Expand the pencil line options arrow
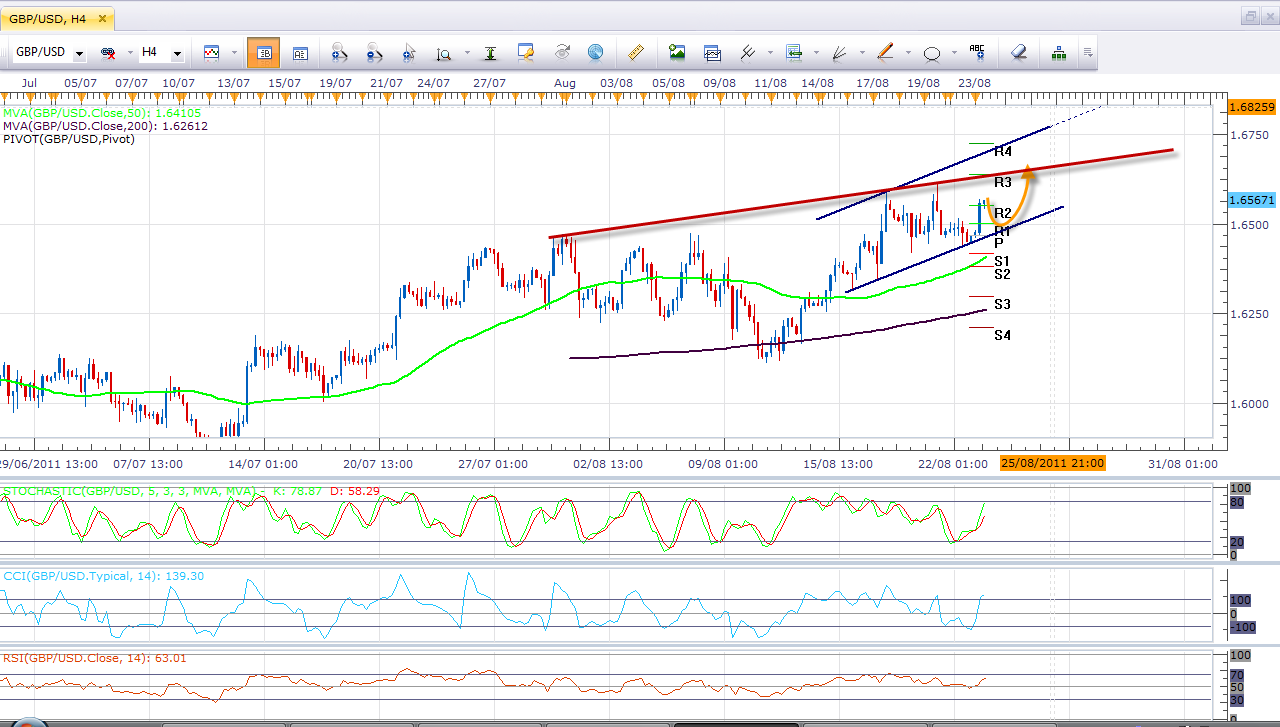The height and width of the screenshot is (727, 1280). [x=908, y=52]
